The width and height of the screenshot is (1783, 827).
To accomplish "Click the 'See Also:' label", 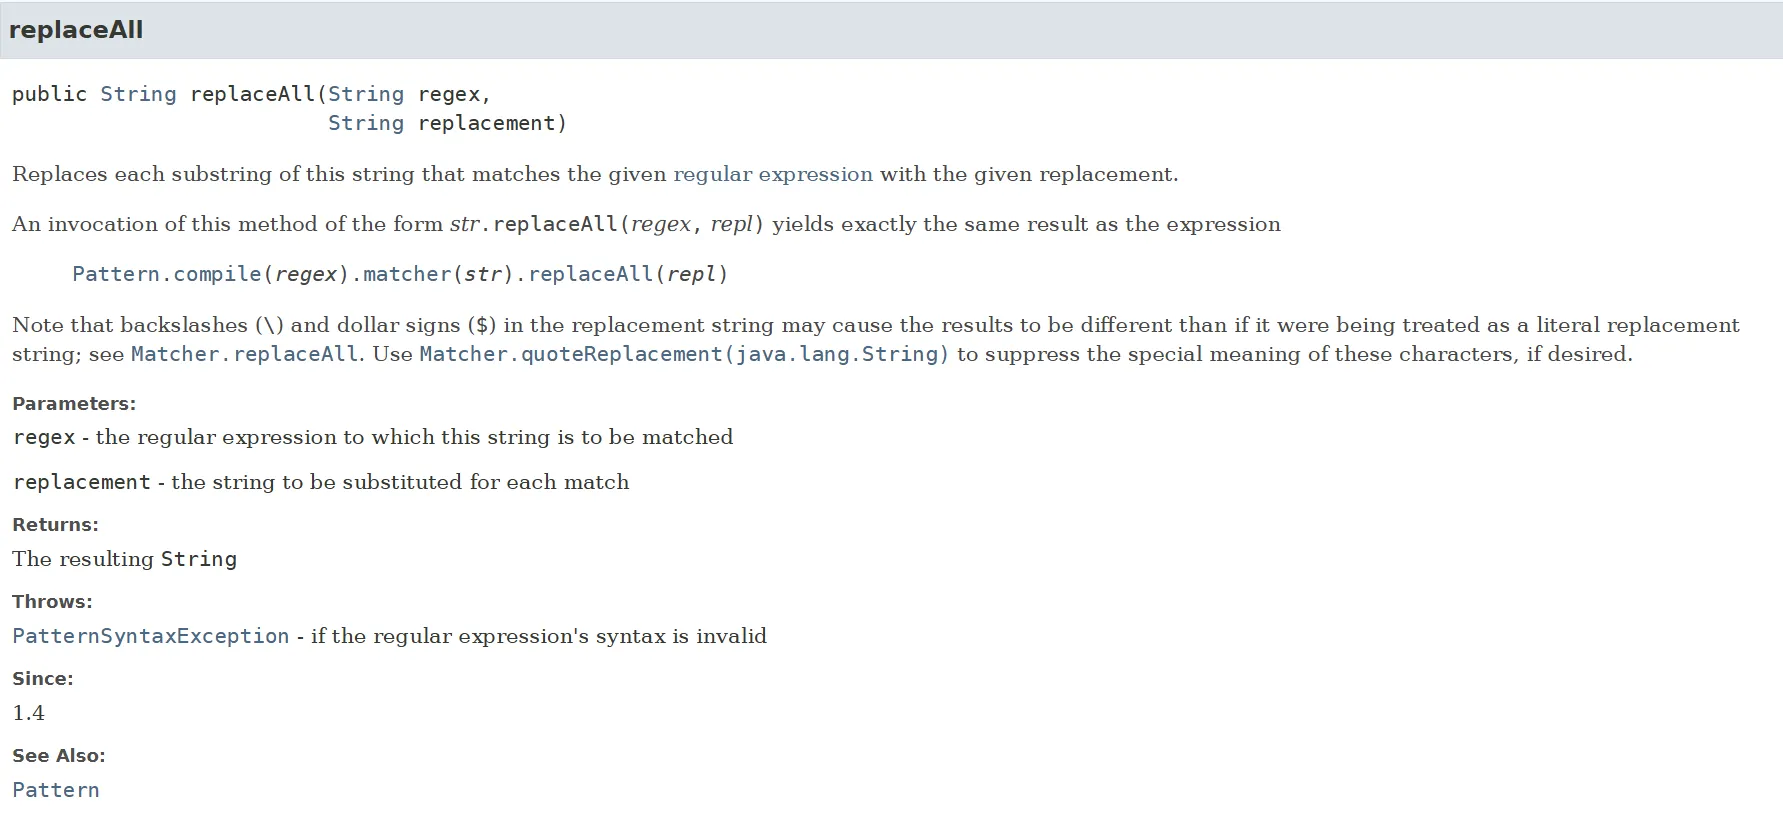I will [x=59, y=756].
